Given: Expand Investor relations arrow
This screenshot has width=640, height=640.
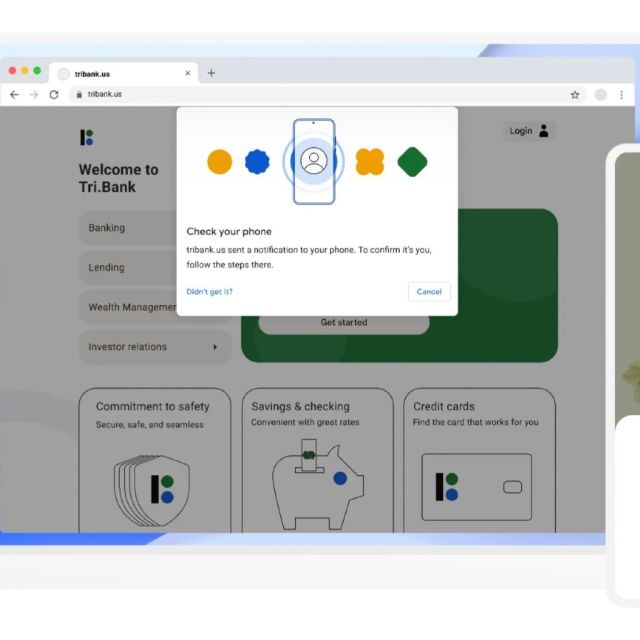Looking at the screenshot, I should tap(215, 347).
